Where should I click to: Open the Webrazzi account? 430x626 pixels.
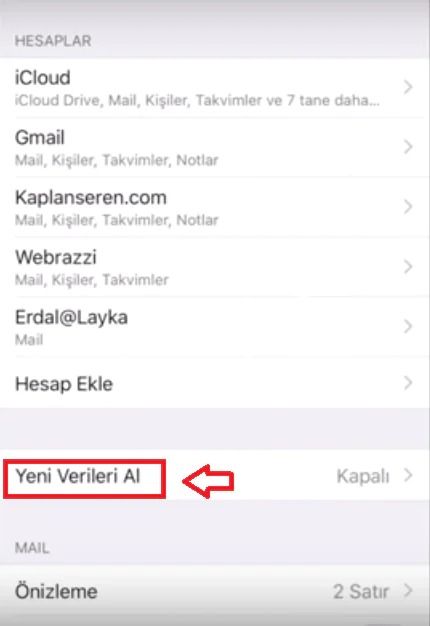(215, 267)
